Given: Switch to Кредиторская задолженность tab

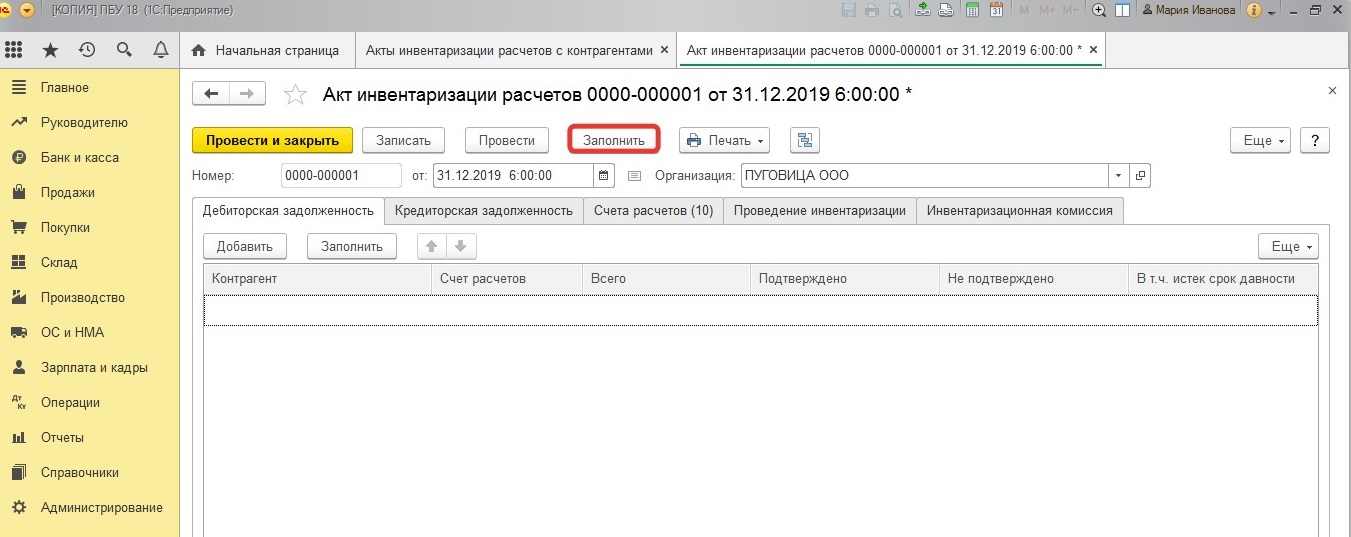Looking at the screenshot, I should point(483,211).
